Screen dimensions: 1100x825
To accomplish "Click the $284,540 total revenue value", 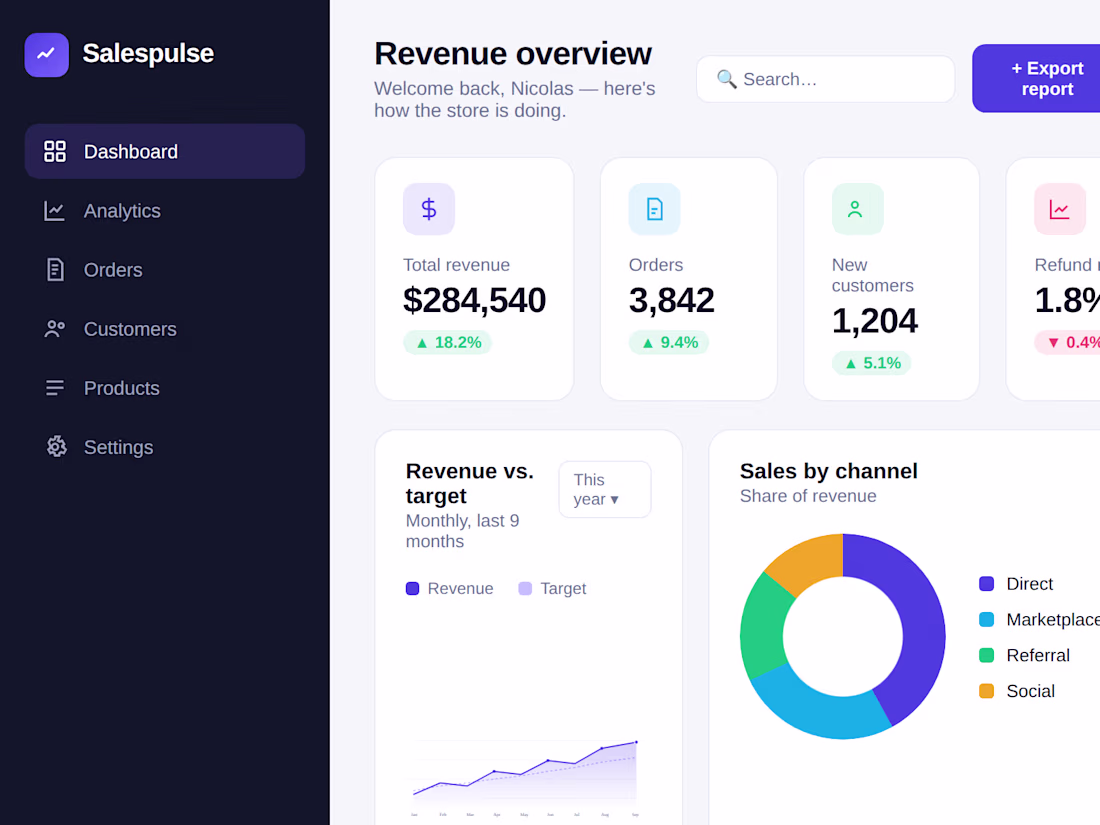I will coord(474,300).
